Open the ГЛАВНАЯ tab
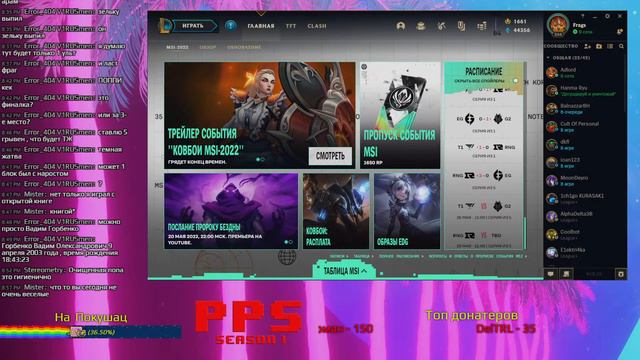 [x=261, y=26]
